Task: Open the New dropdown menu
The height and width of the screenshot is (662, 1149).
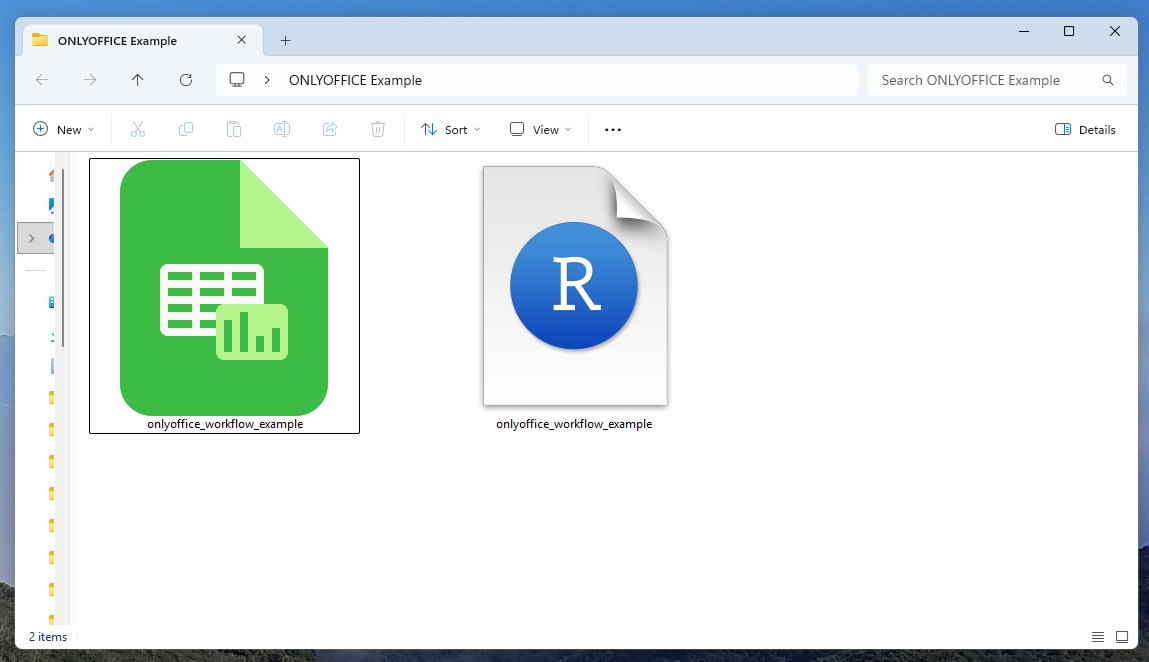Action: [x=64, y=129]
